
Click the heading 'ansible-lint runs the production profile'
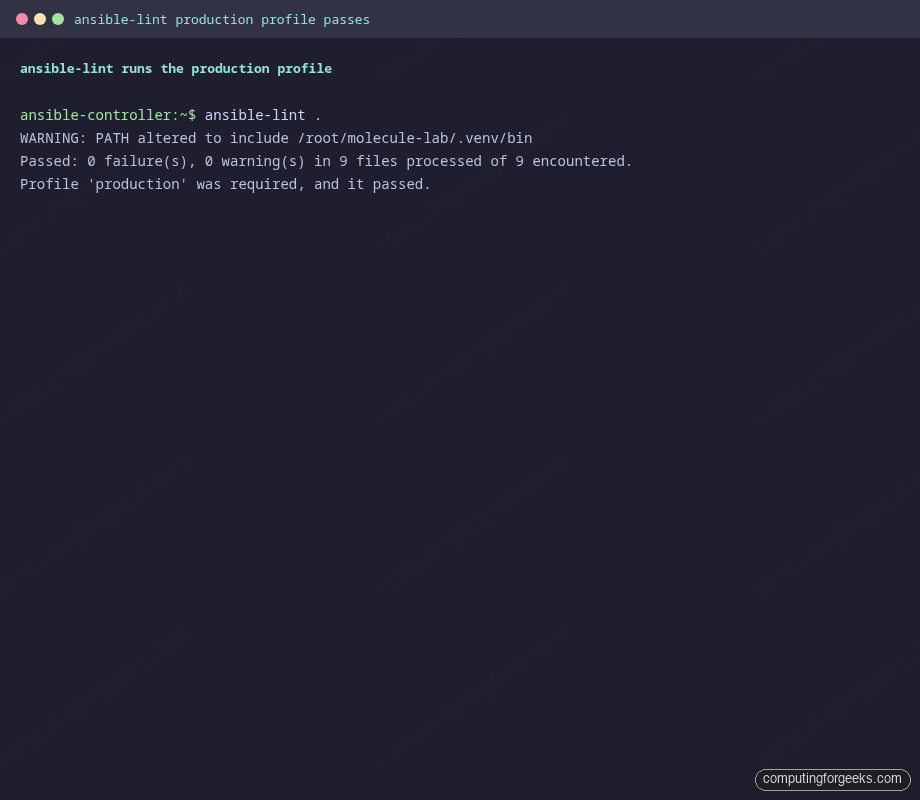point(176,68)
